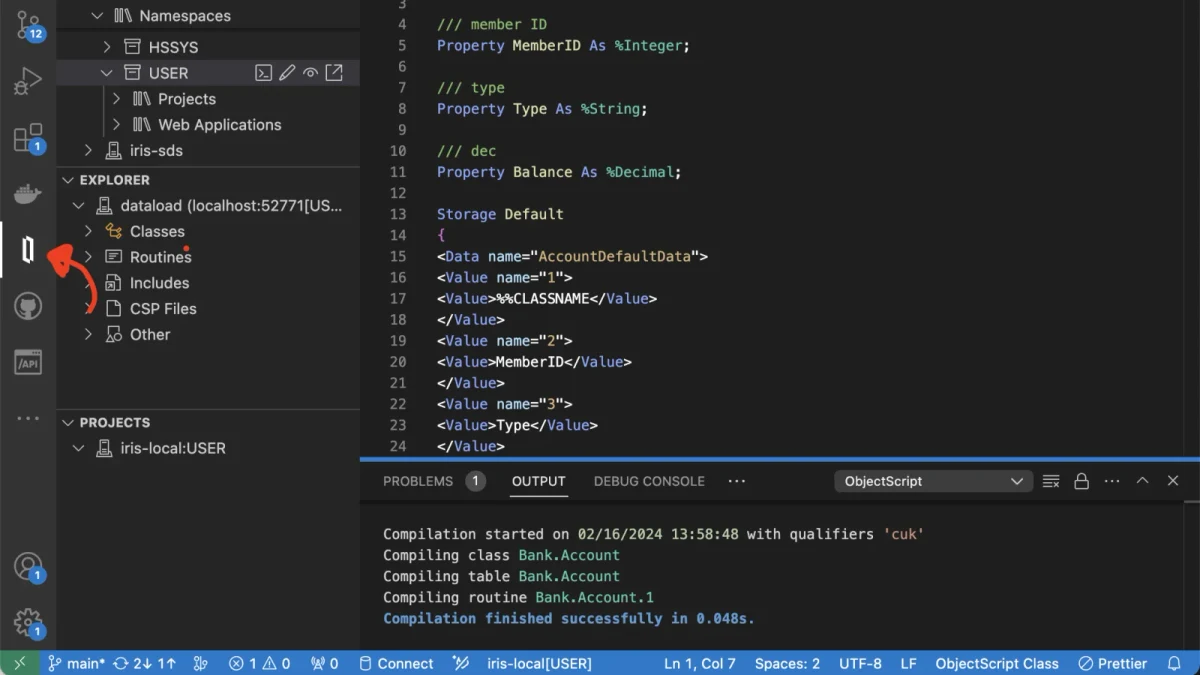The height and width of the screenshot is (675, 1200).
Task: Open the Extensions view
Action: 28,138
